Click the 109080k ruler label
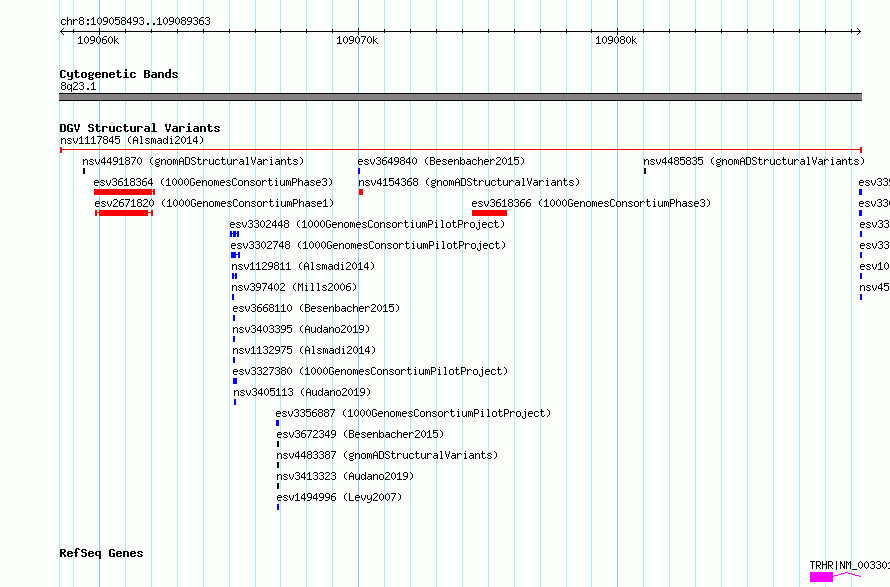 616,40
